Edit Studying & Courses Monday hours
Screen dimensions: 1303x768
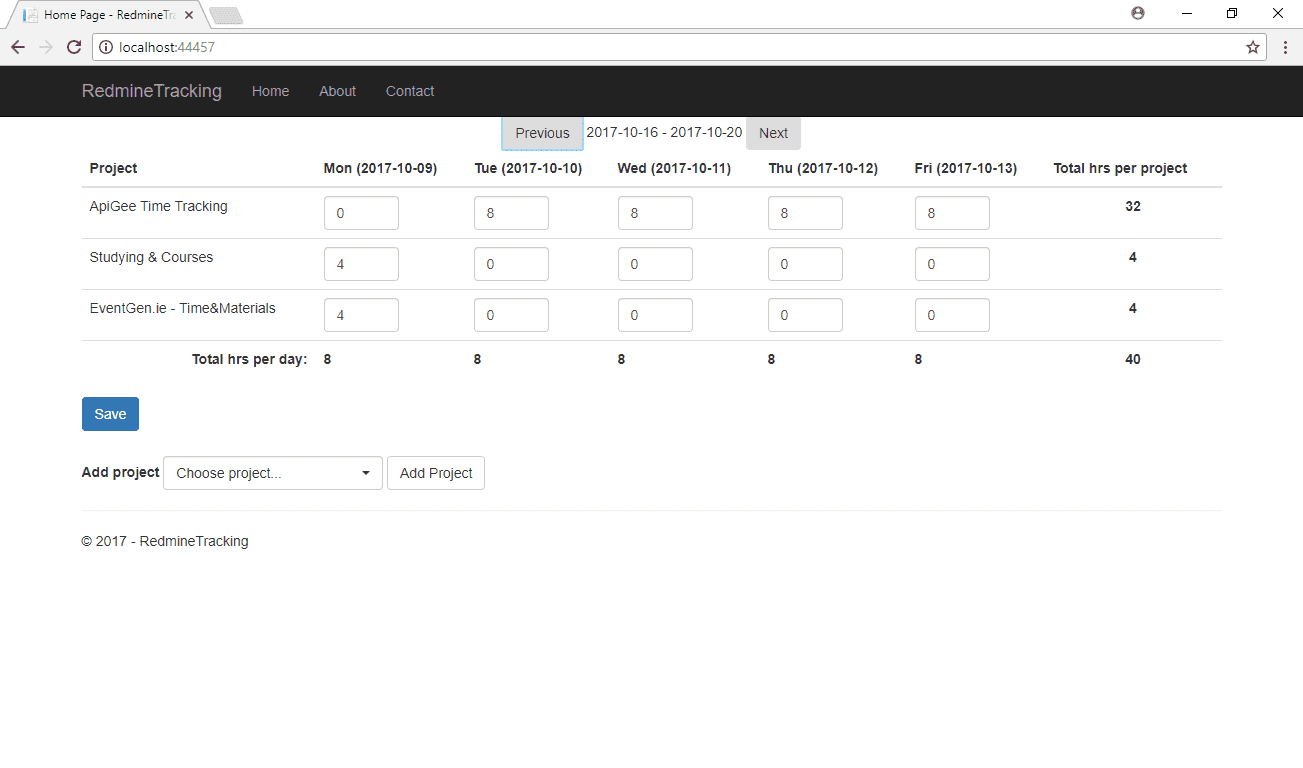[x=361, y=264]
